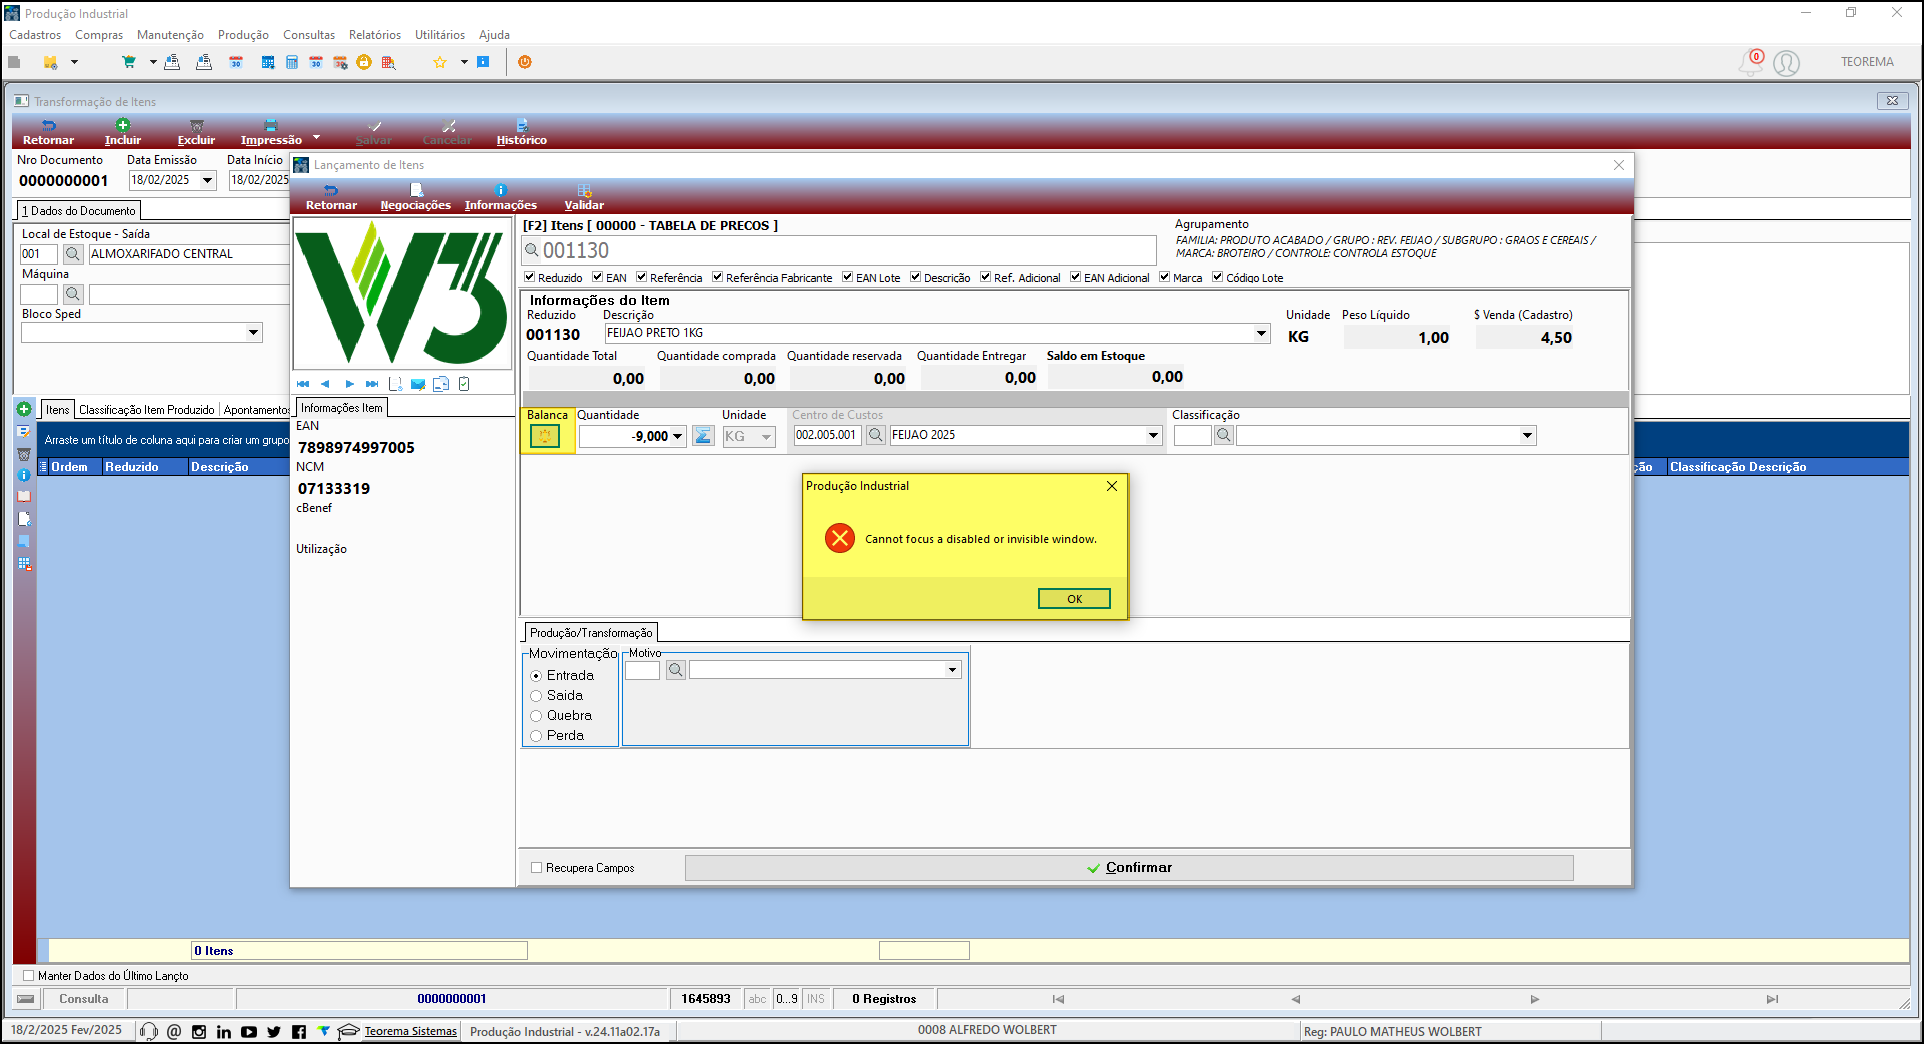Click Histórico in Transformação de Itens toolbar
Screen dimensions: 1924x1044
pyautogui.click(x=522, y=132)
